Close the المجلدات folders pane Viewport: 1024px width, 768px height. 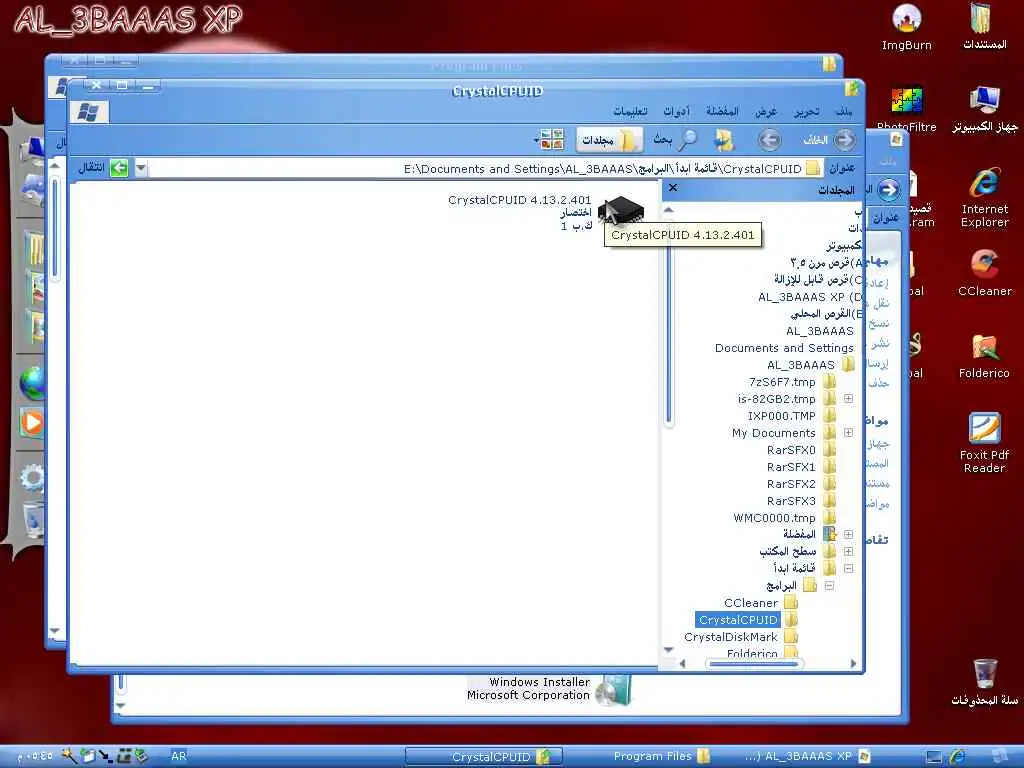coord(673,188)
